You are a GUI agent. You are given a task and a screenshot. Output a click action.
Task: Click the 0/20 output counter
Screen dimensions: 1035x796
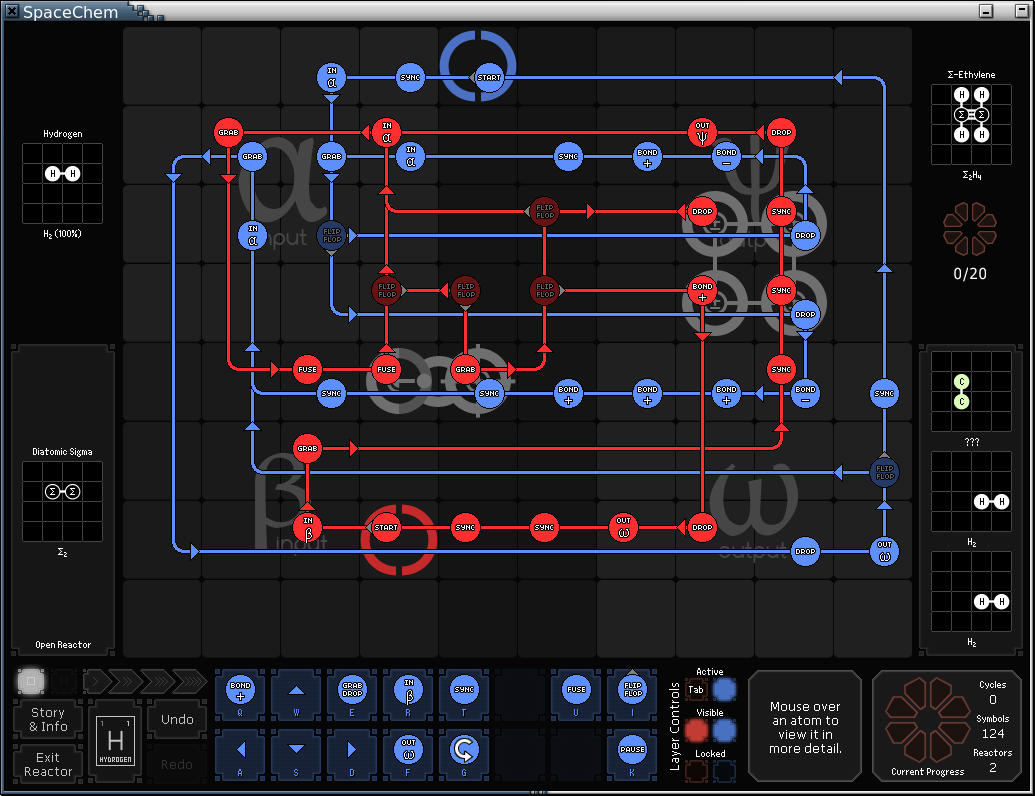coord(970,274)
